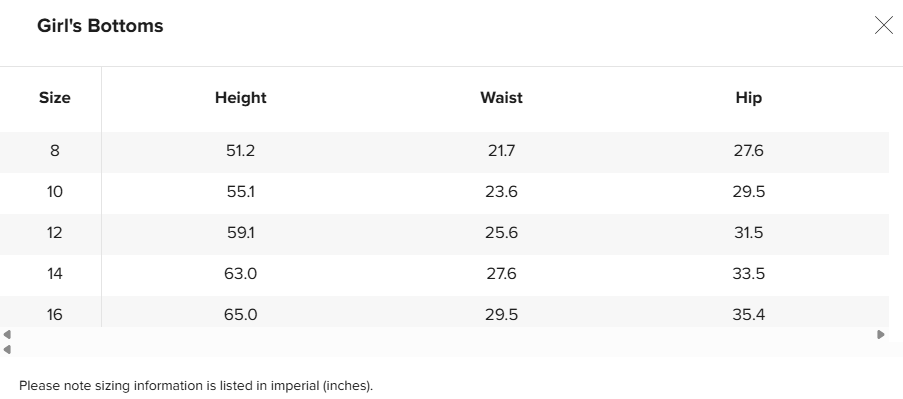
Task: Click size 10 row label
Action: pos(55,192)
